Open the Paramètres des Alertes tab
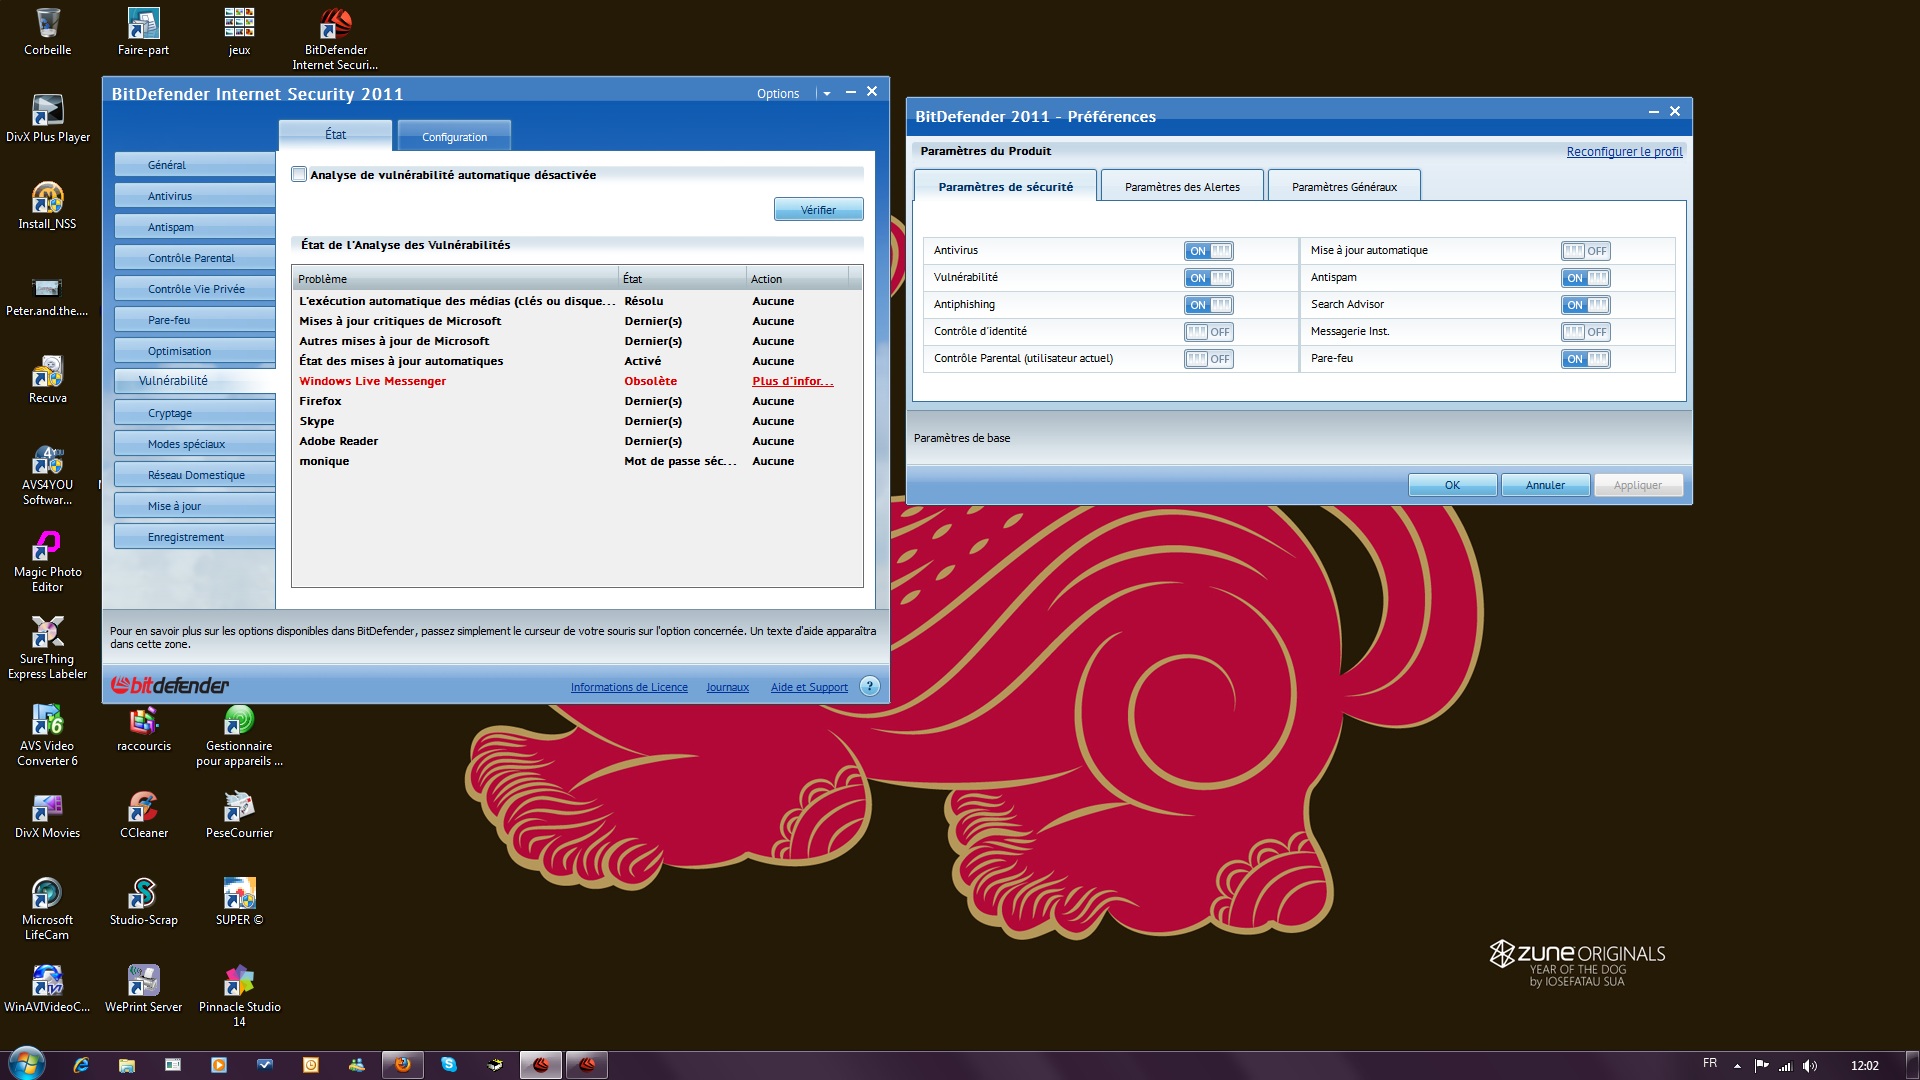1920x1080 pixels. 1182,186
